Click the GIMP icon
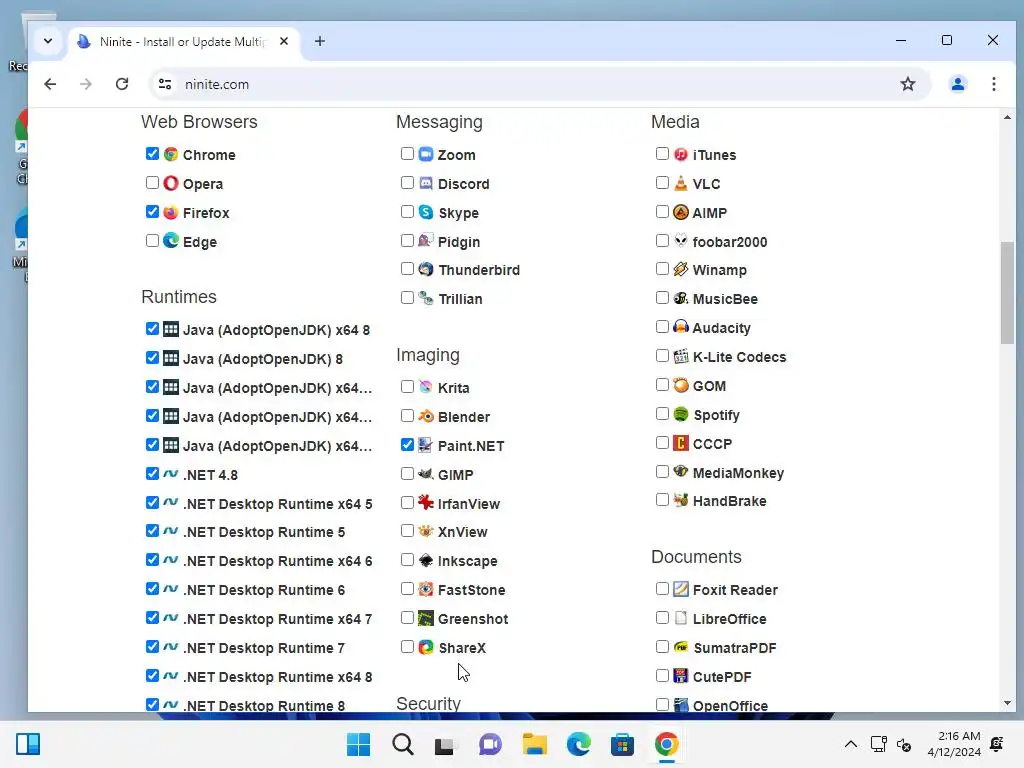Image resolution: width=1024 pixels, height=768 pixels. 426,473
